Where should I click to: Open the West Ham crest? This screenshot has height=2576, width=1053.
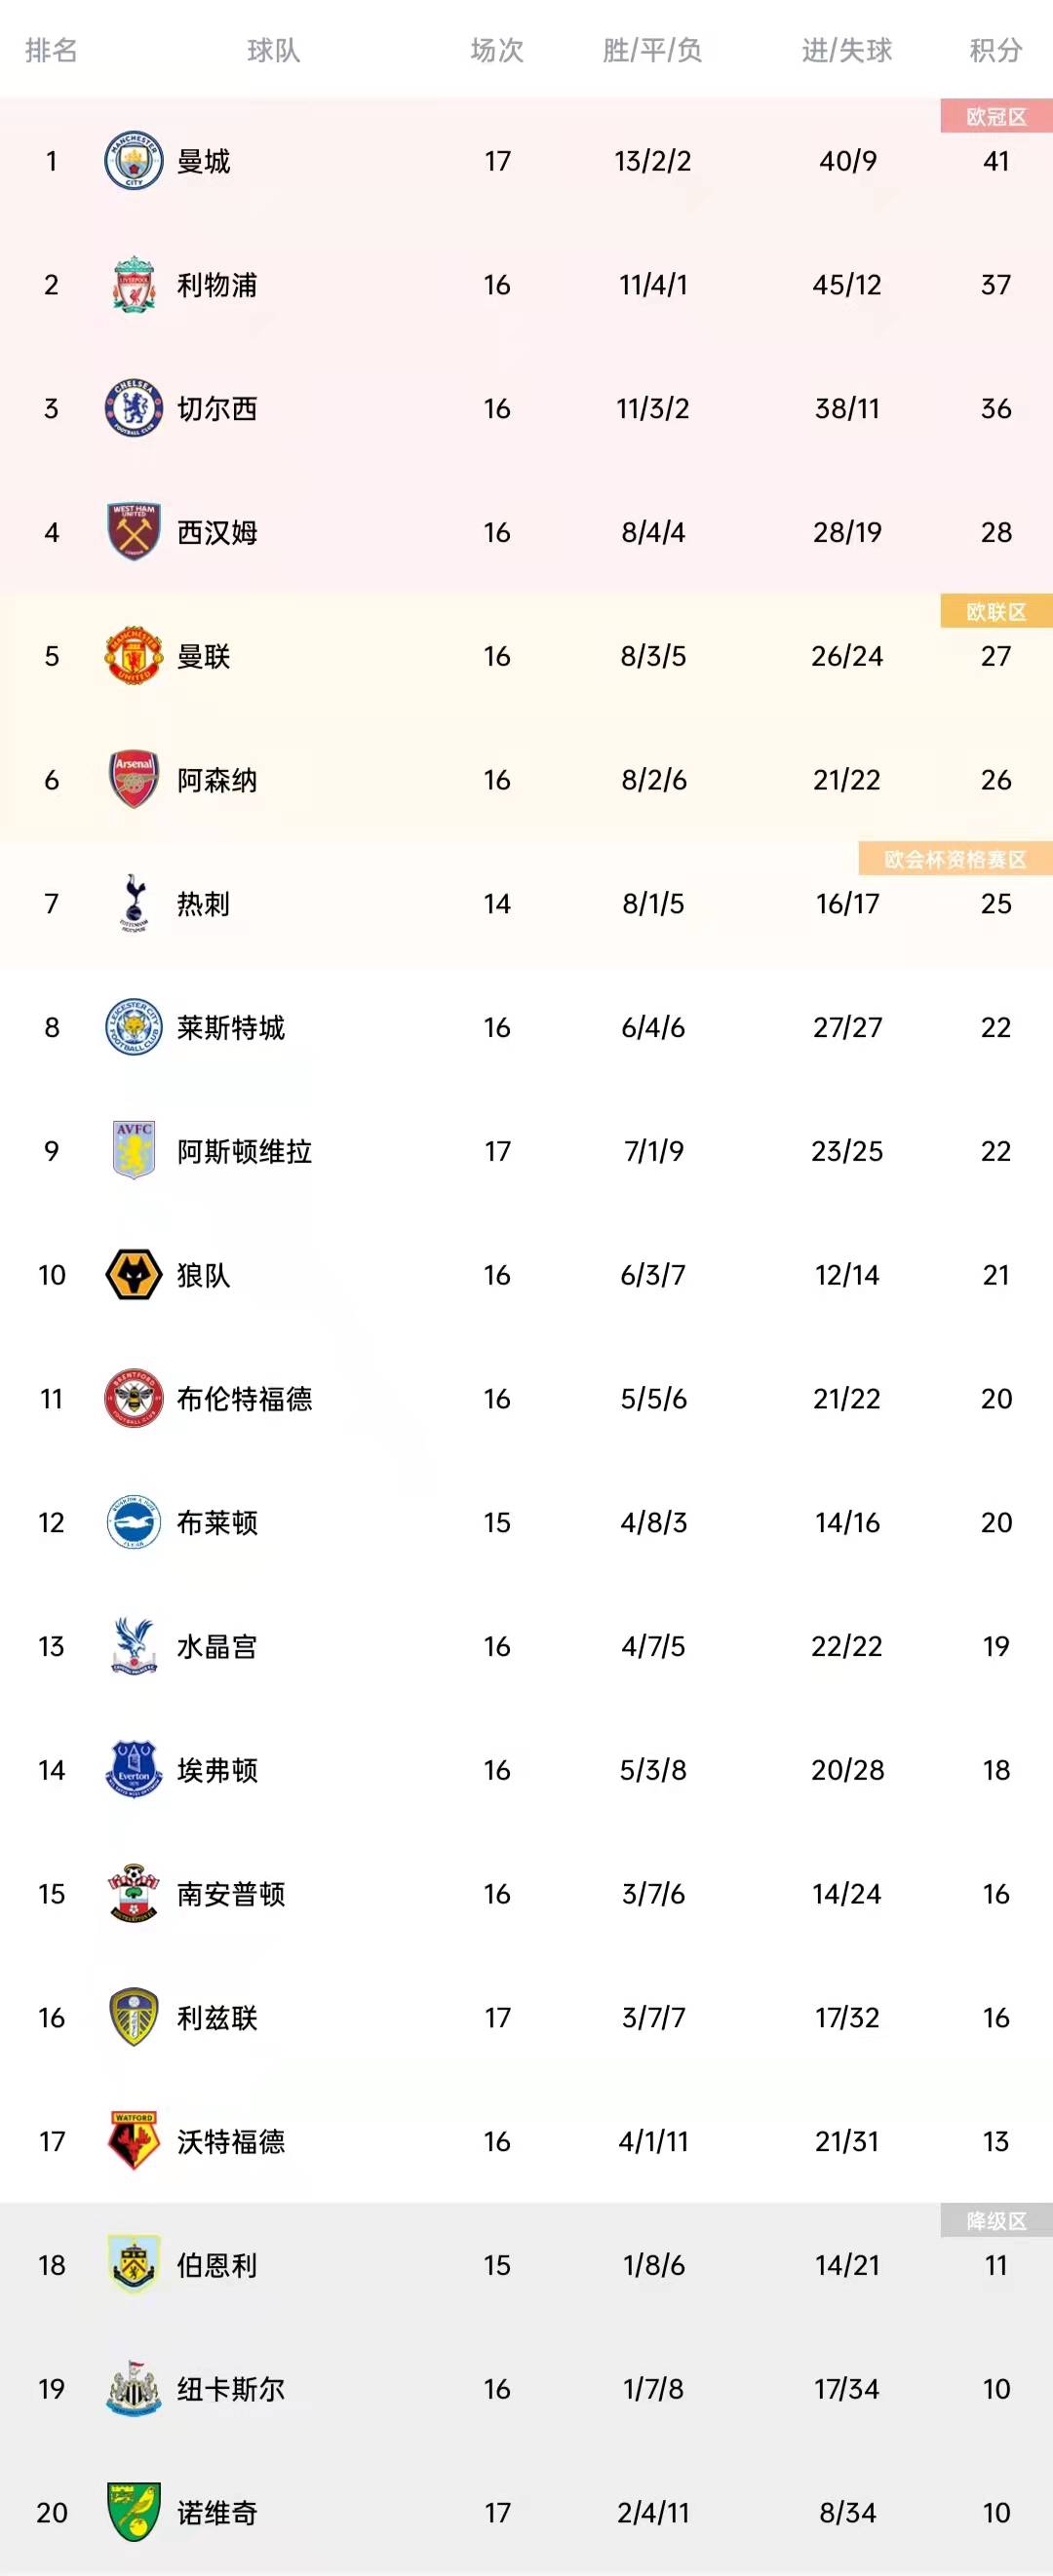click(134, 532)
